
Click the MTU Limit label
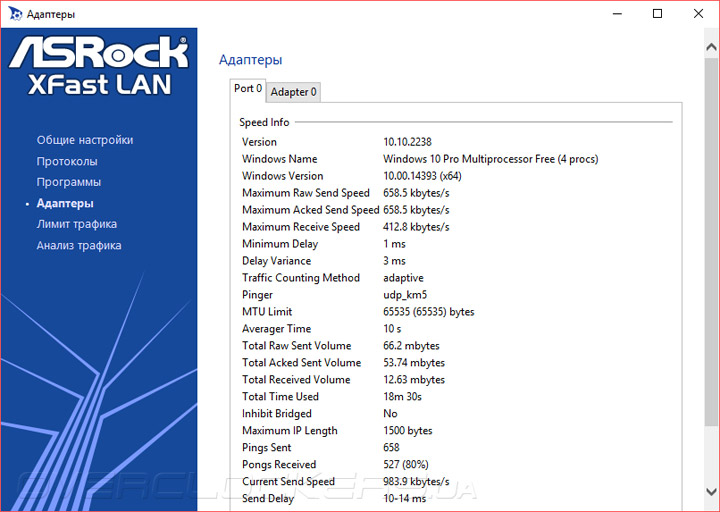pos(267,312)
